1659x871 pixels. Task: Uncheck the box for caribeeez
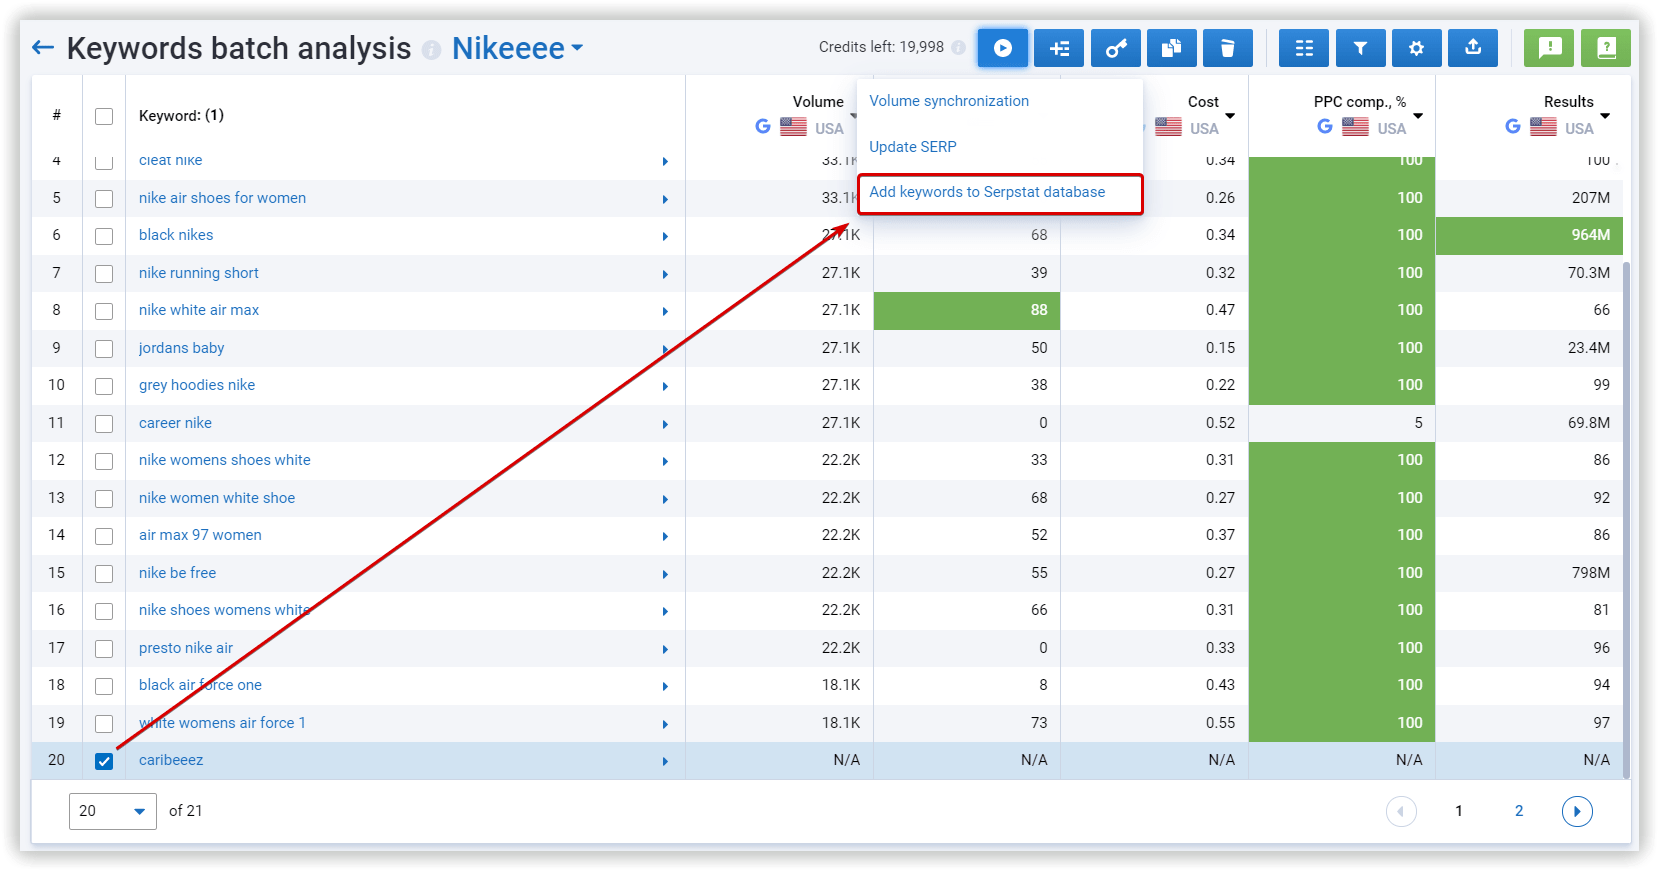[x=104, y=761]
